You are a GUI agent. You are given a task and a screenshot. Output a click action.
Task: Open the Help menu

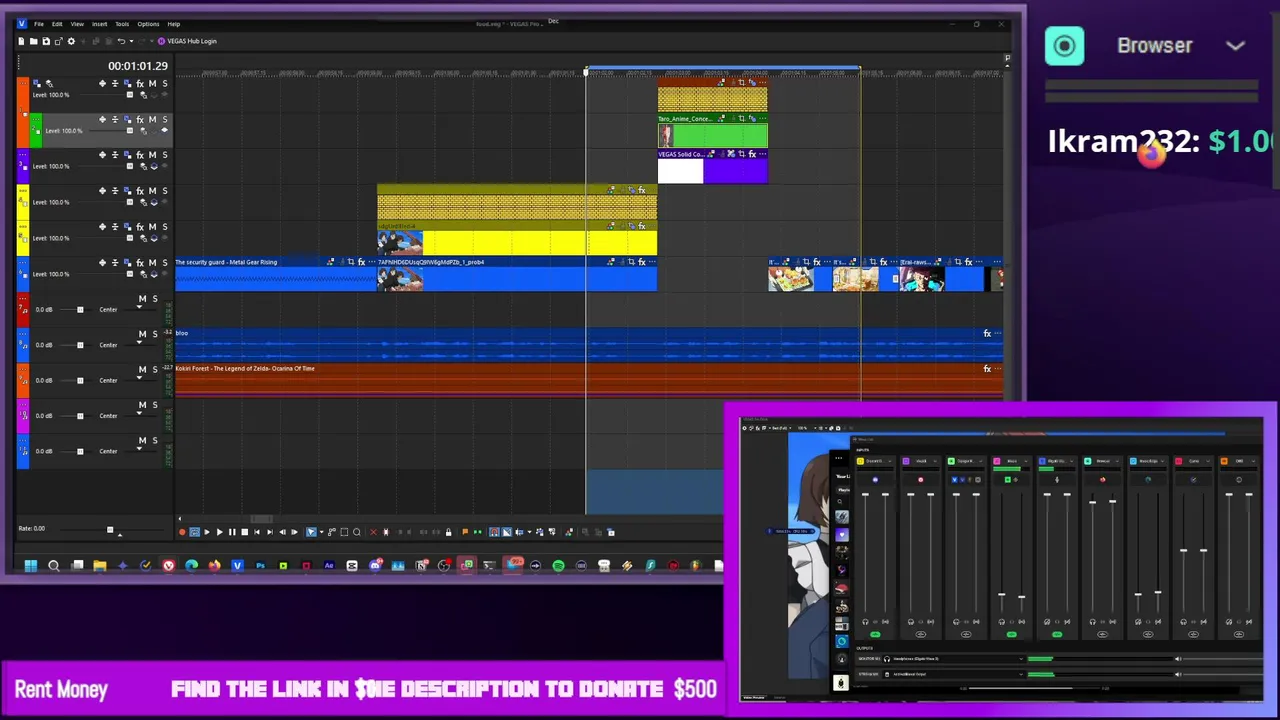(x=174, y=24)
